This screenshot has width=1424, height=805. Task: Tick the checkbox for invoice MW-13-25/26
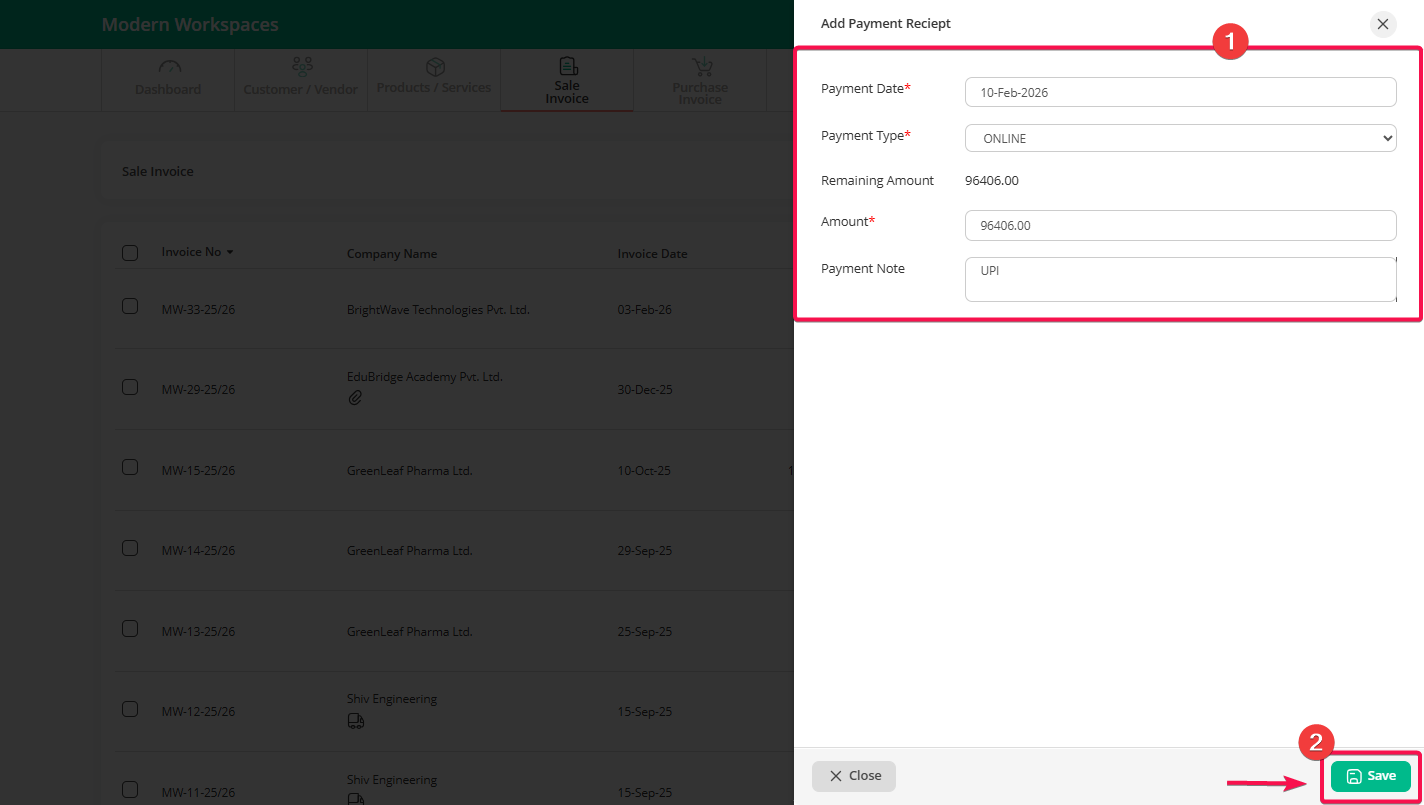point(130,629)
